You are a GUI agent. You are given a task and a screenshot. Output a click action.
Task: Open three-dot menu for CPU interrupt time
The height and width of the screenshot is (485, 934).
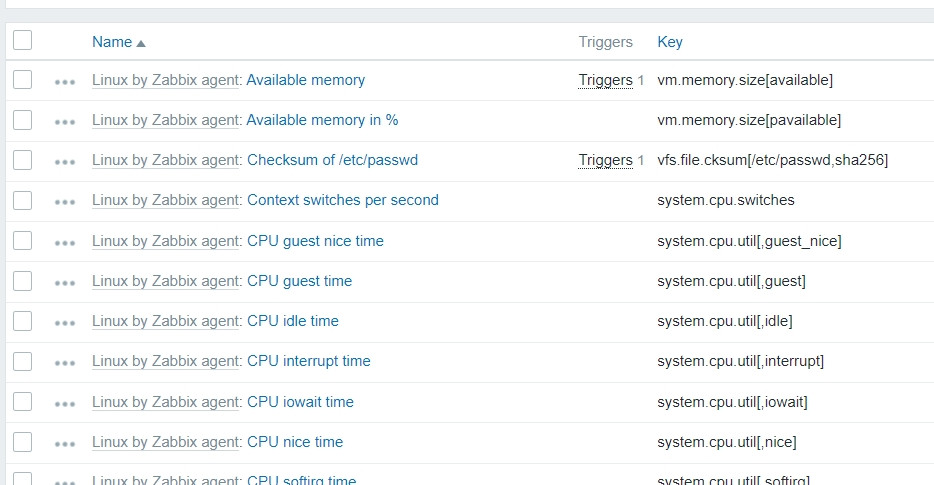65,362
